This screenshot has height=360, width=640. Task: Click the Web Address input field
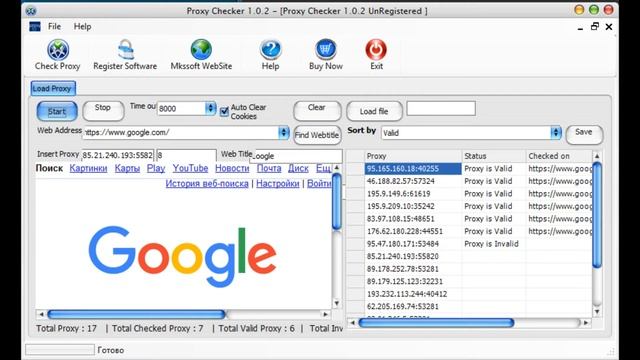tap(180, 133)
